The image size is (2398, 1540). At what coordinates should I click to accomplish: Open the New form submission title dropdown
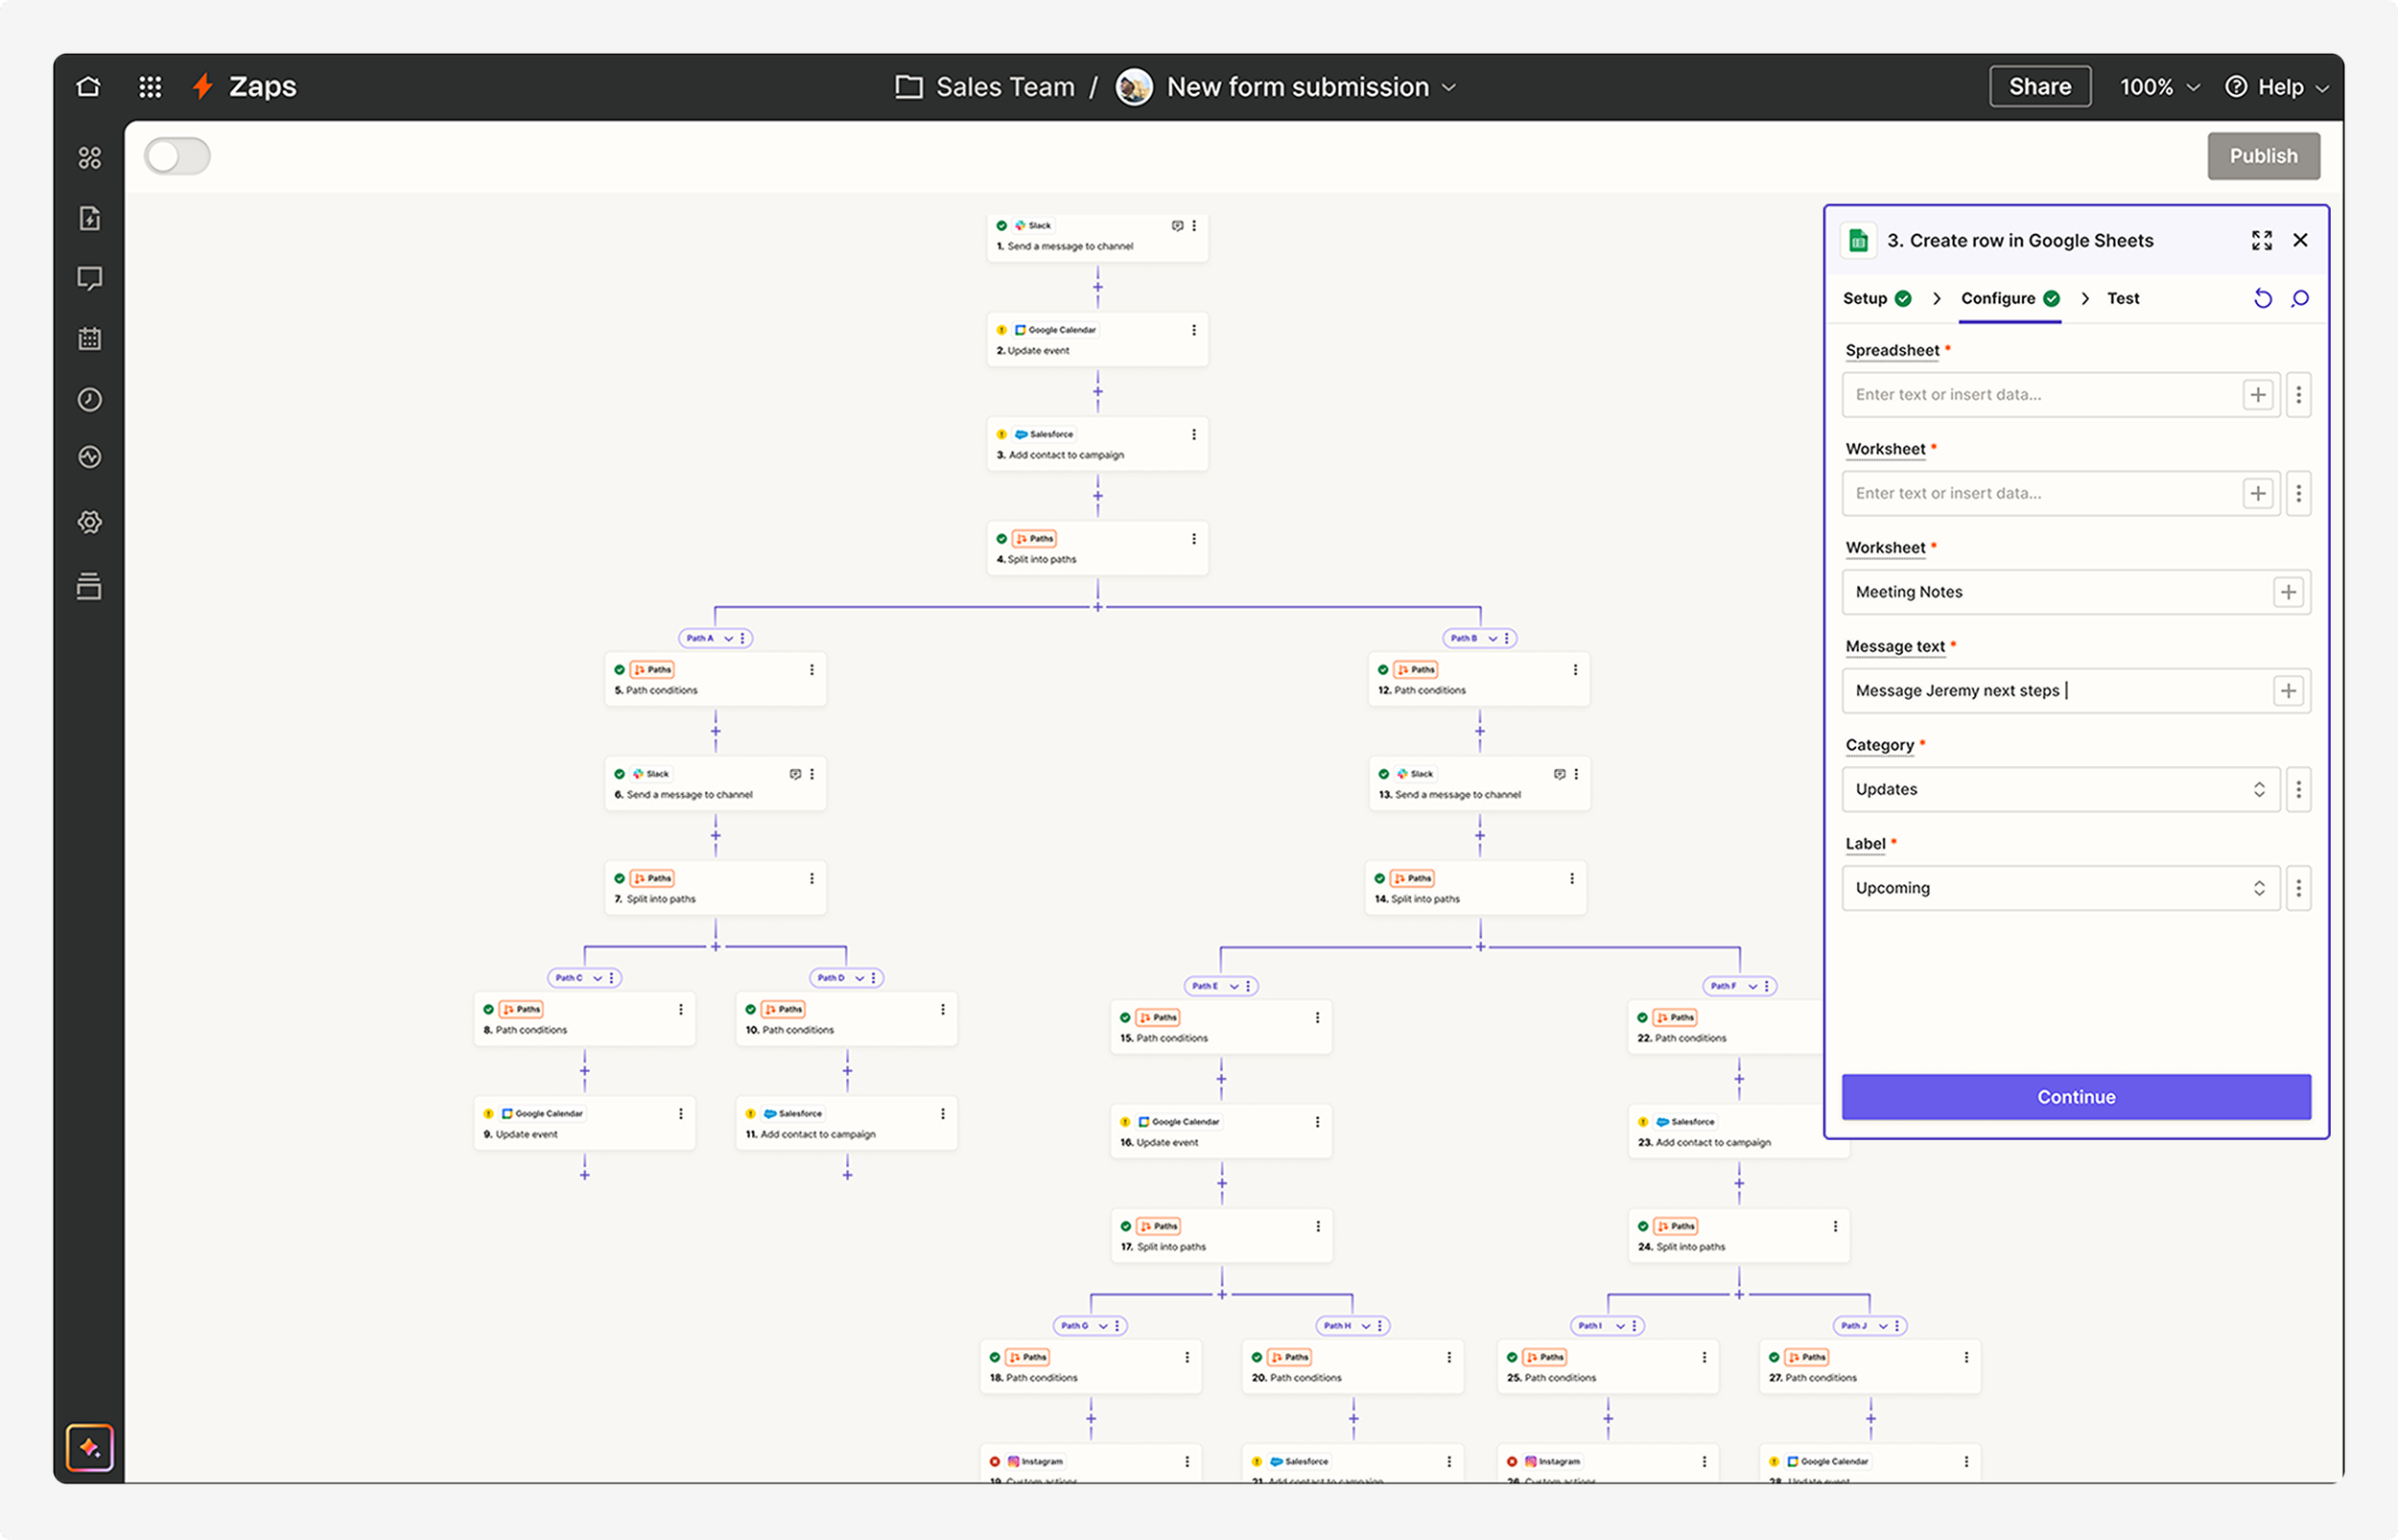pos(1448,88)
